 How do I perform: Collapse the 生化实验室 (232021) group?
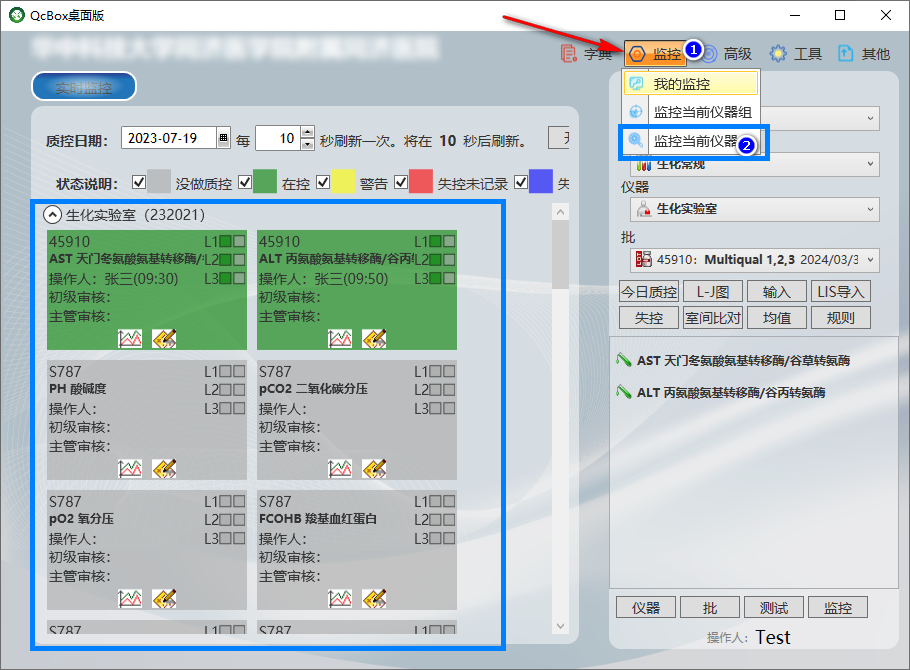(52, 215)
